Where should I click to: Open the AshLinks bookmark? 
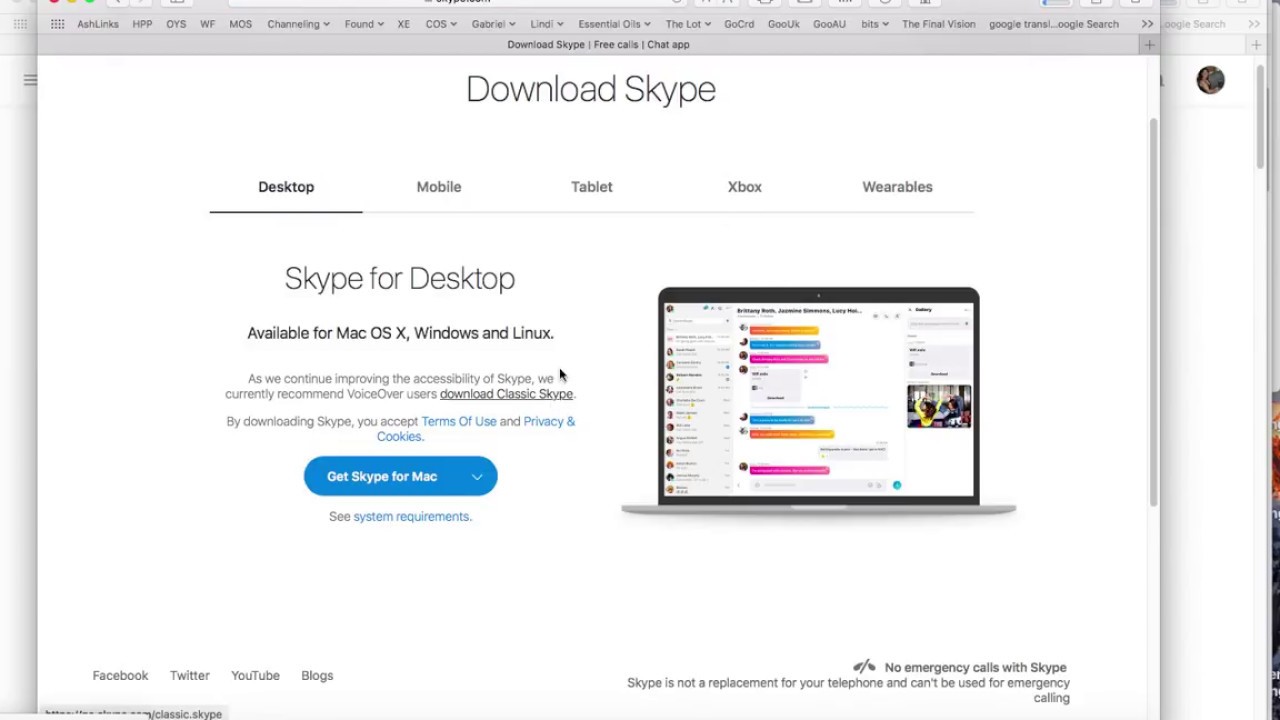[98, 24]
